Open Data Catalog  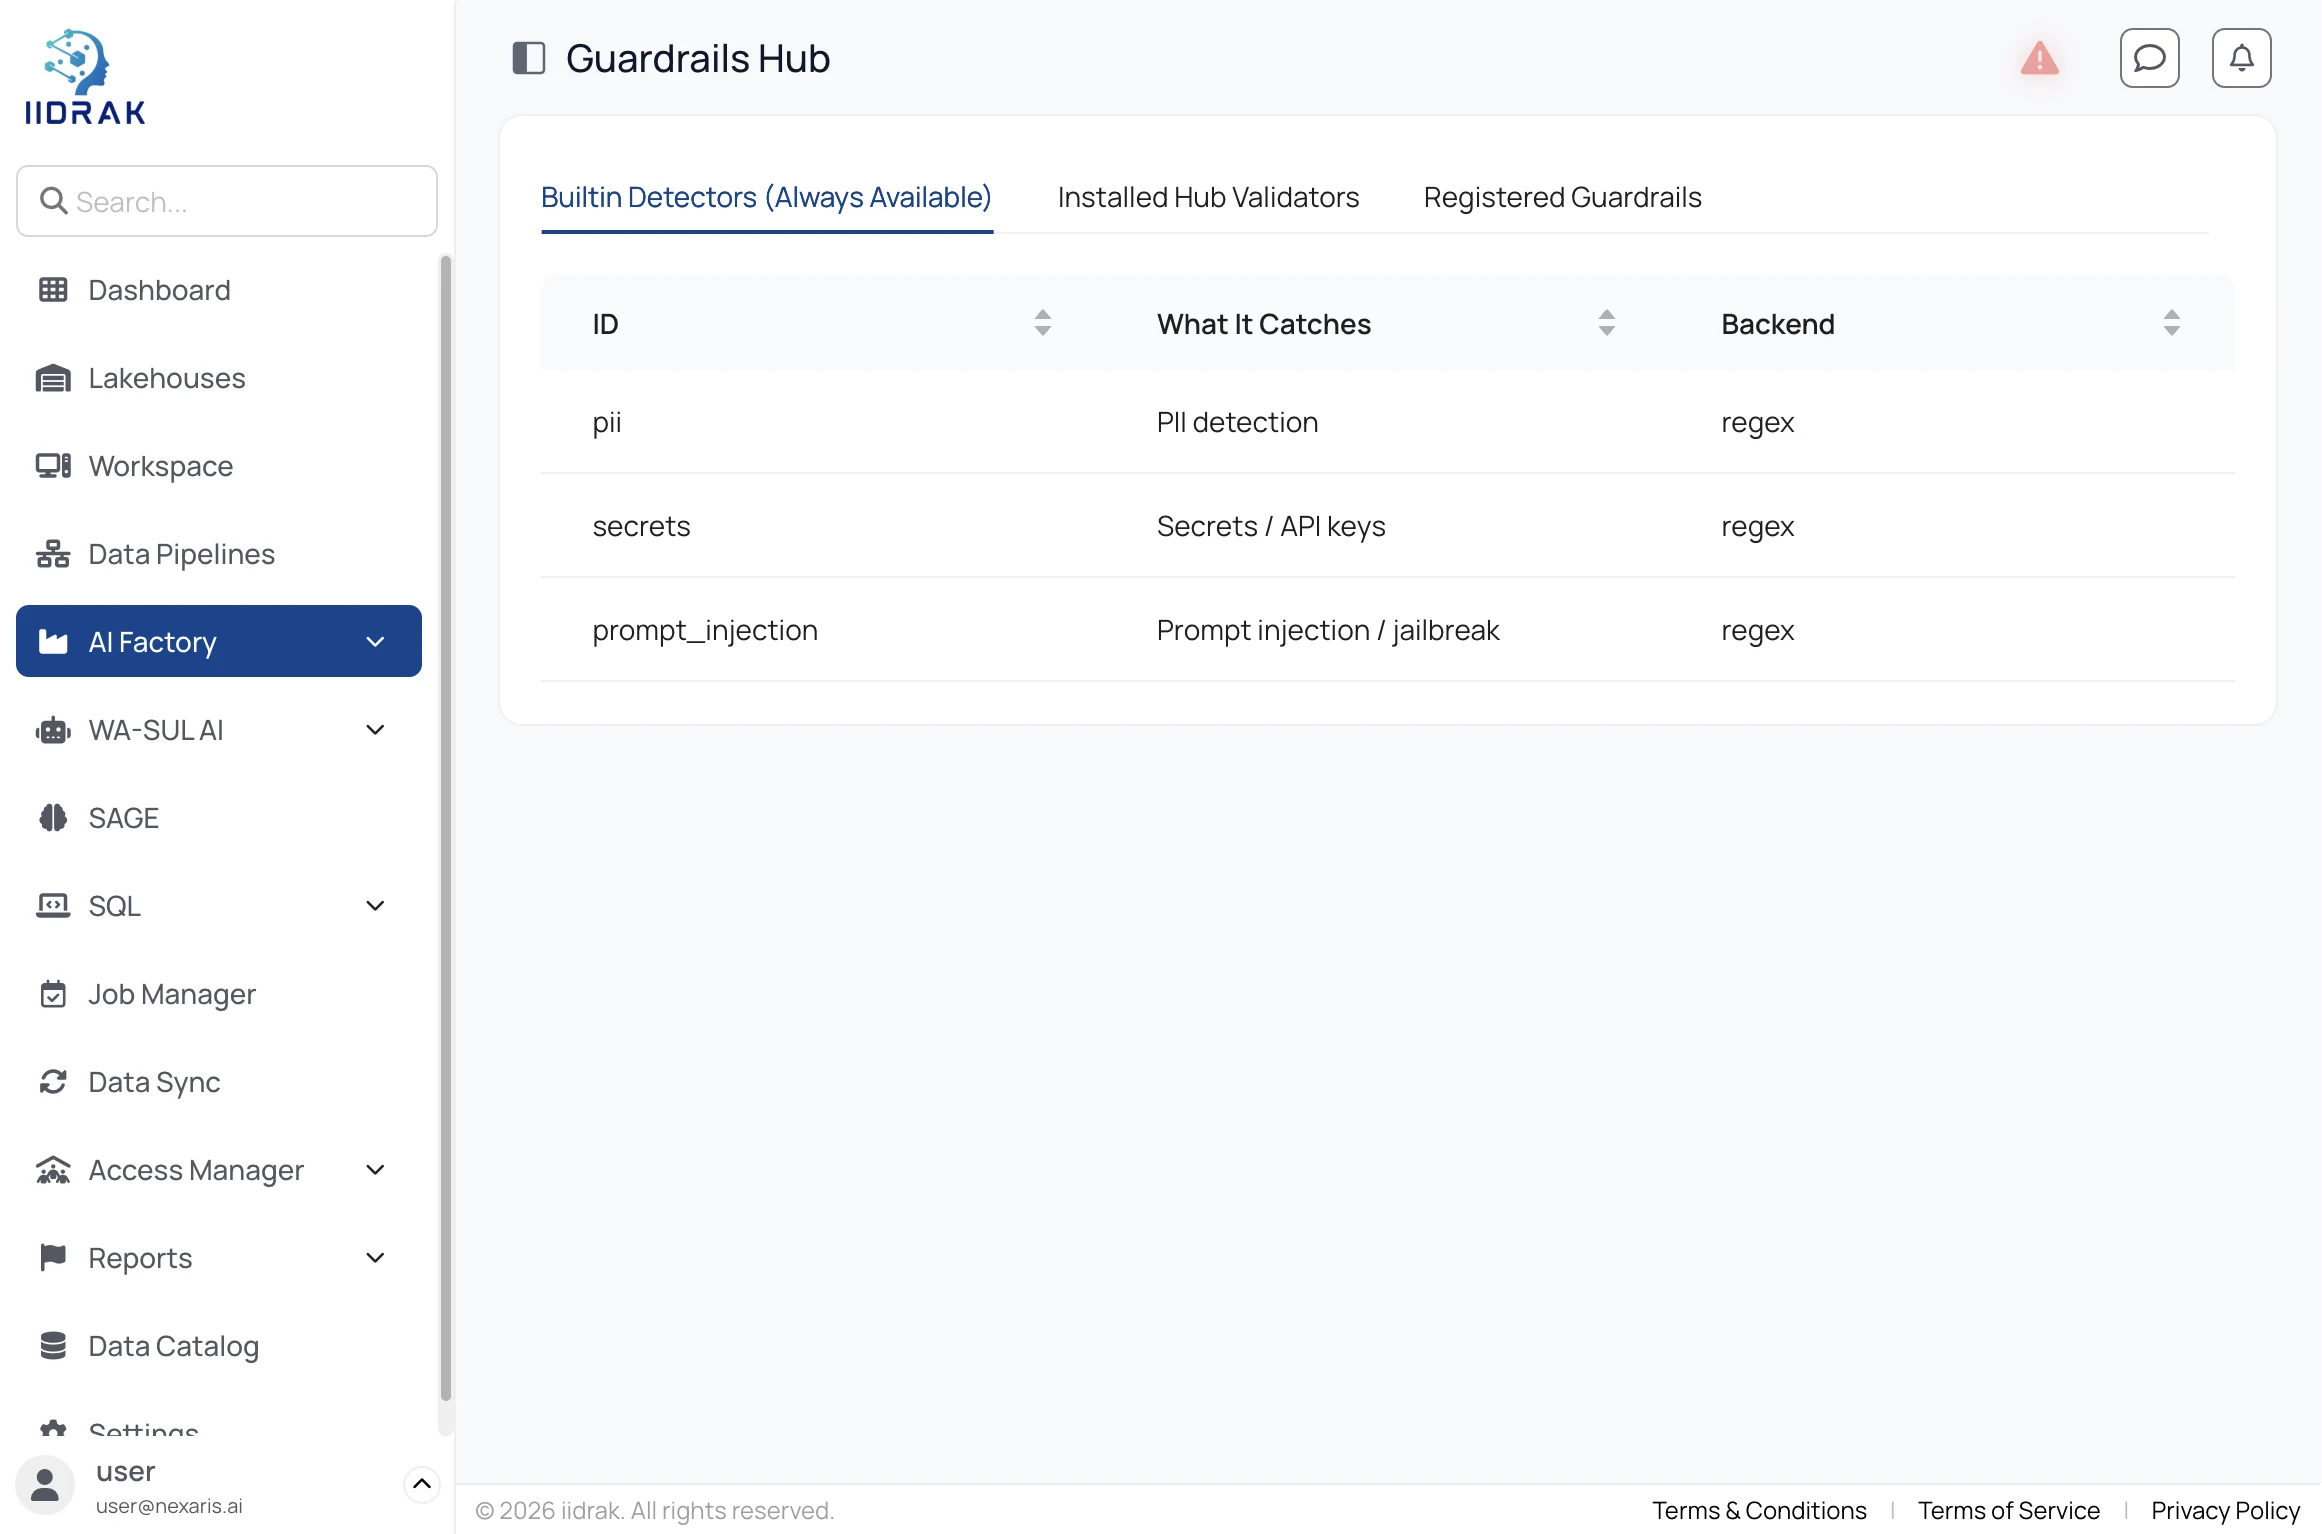218,1346
